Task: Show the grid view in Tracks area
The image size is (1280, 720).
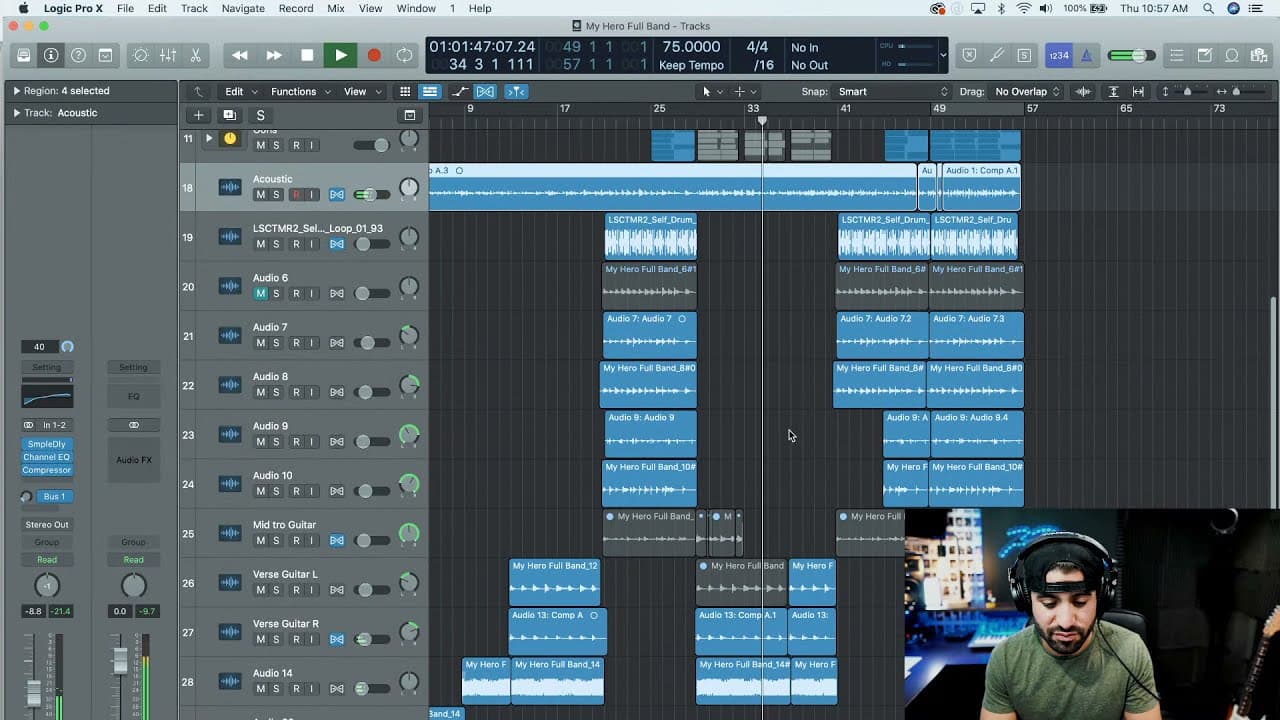Action: [405, 91]
